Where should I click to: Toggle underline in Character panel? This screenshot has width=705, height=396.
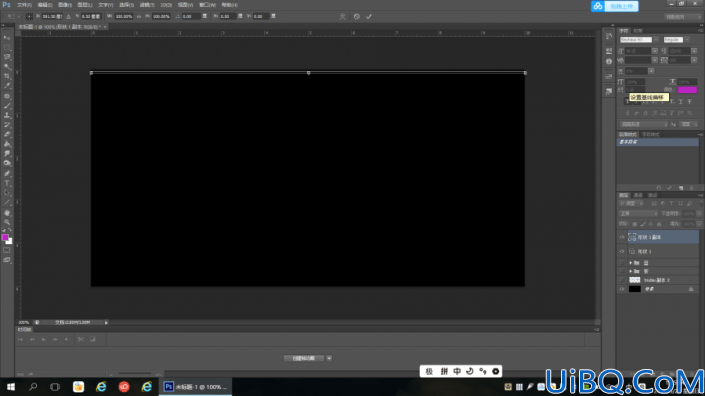pyautogui.click(x=681, y=102)
